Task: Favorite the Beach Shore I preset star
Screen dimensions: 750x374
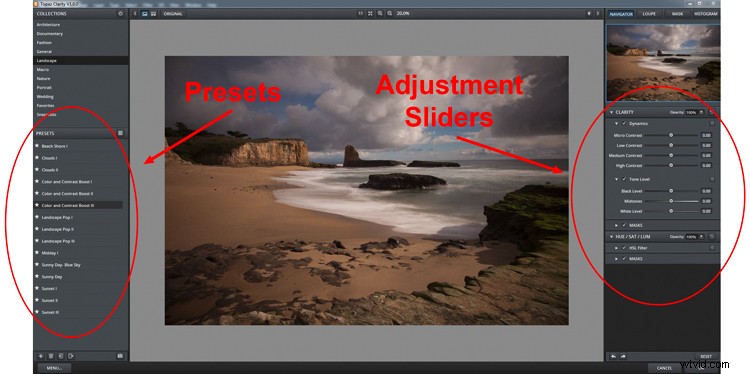Action: point(37,146)
